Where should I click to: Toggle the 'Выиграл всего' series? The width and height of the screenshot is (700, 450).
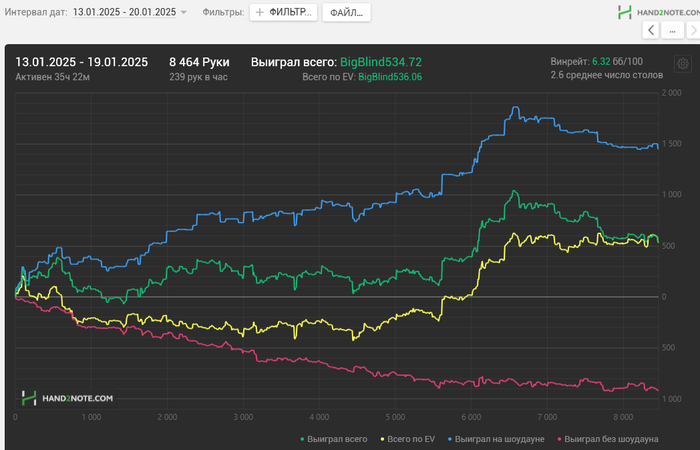point(338,438)
